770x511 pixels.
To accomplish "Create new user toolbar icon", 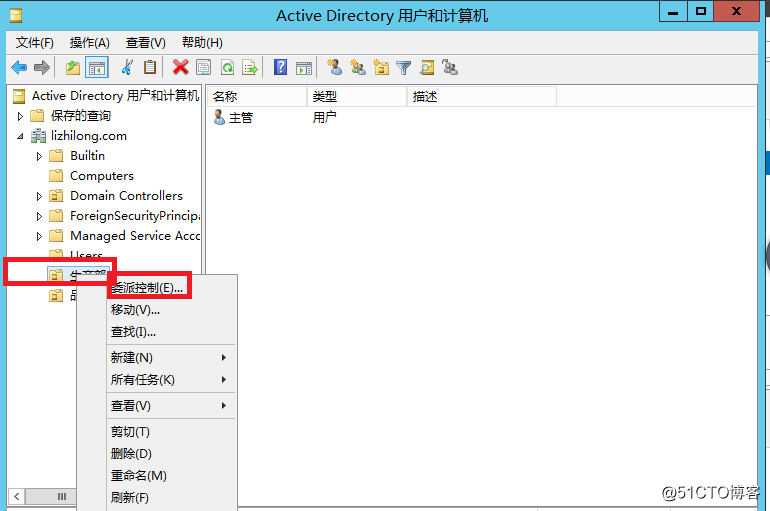I will 335,67.
